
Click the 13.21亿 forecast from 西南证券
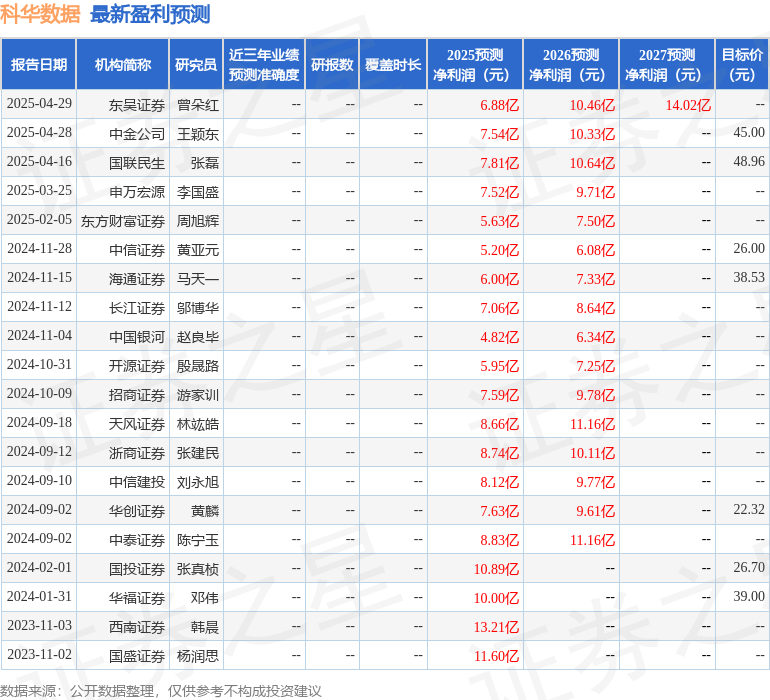496,627
